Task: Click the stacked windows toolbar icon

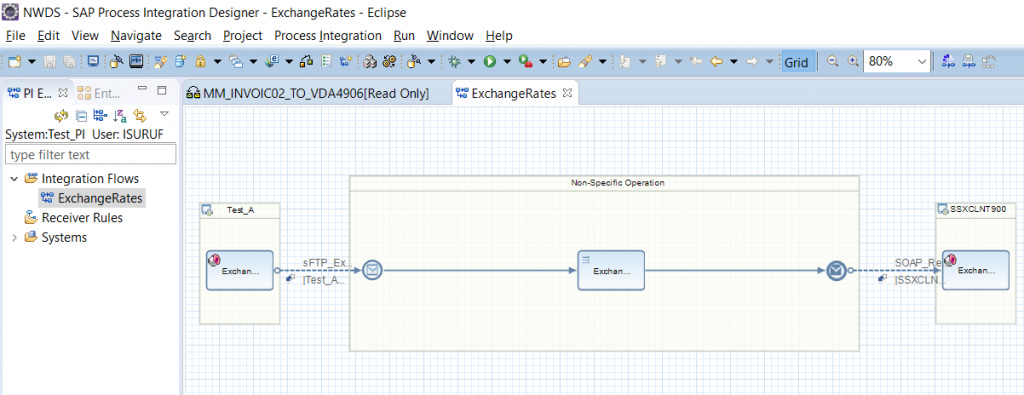Action: pos(236,61)
